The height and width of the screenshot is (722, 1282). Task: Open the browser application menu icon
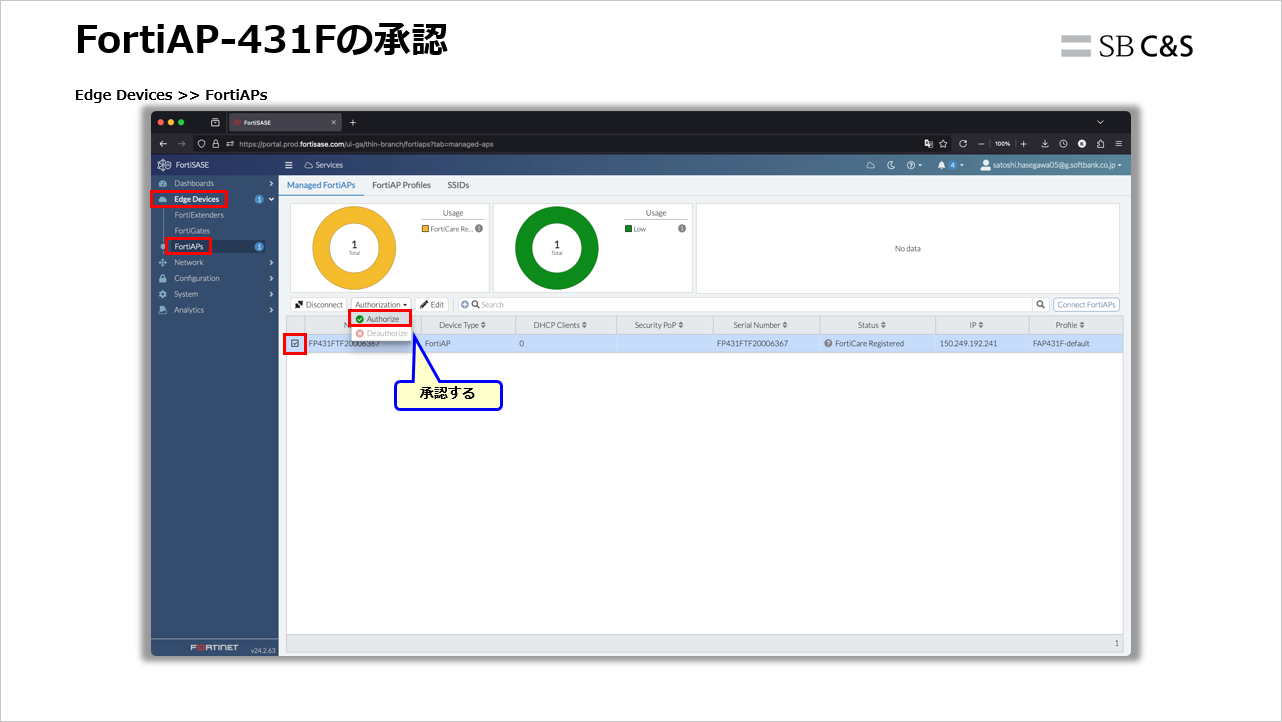(1118, 144)
